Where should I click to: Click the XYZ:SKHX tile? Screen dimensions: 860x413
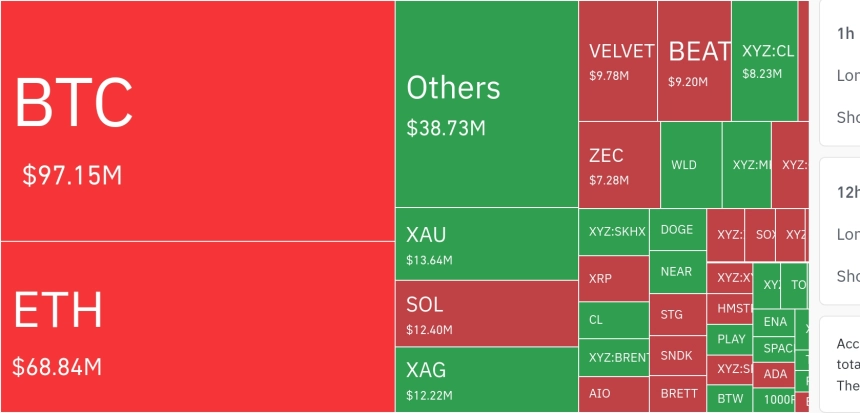pyautogui.click(x=614, y=231)
